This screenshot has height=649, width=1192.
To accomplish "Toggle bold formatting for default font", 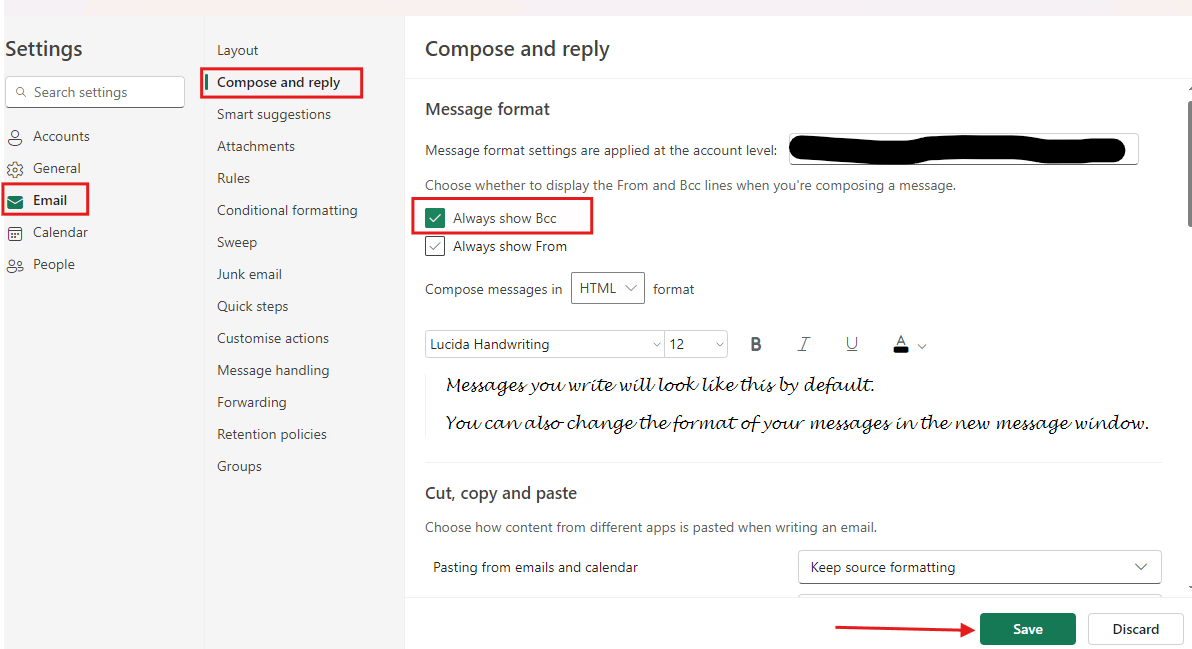I will pos(756,344).
